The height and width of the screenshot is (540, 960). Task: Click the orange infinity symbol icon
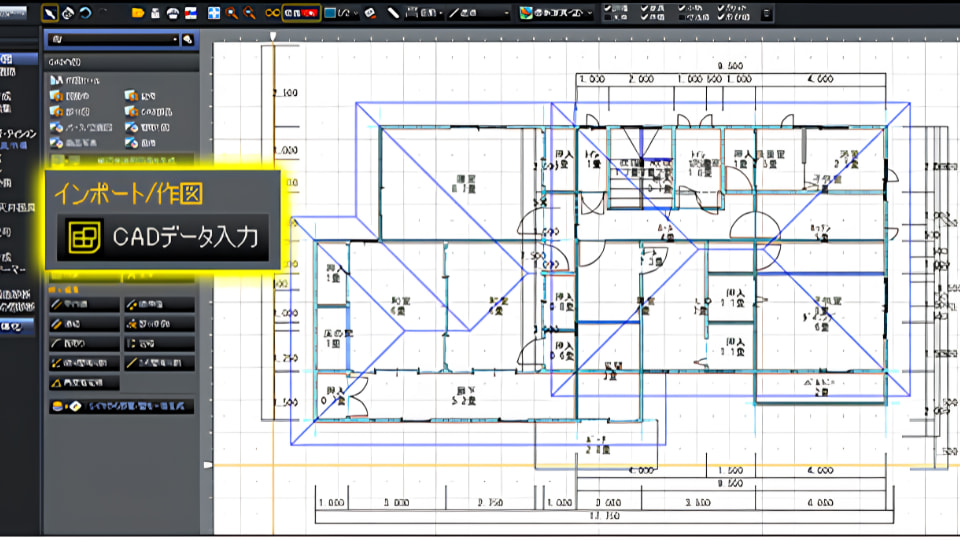coord(272,13)
